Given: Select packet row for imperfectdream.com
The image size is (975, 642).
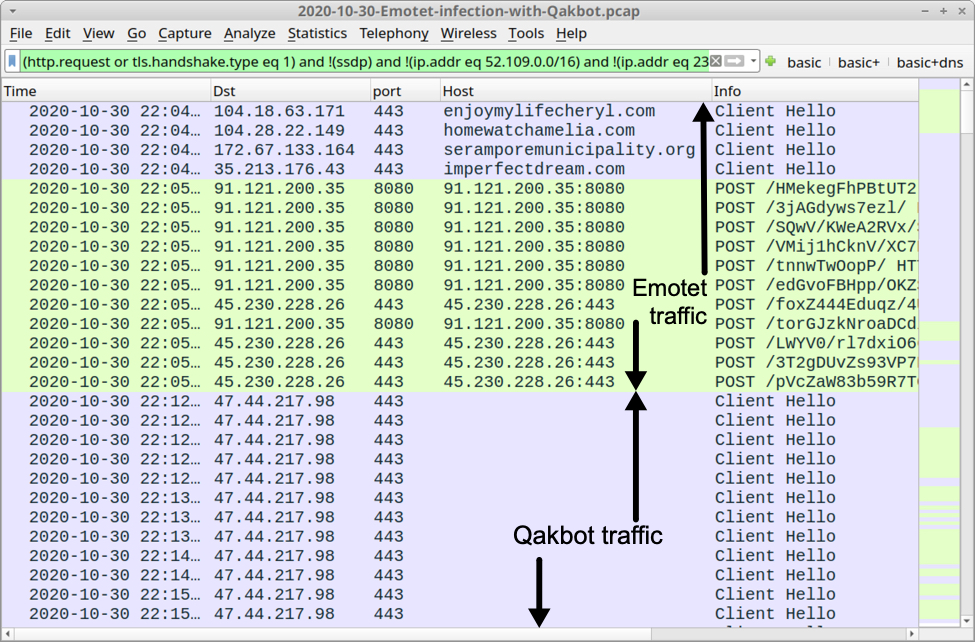Looking at the screenshot, I should (460, 169).
